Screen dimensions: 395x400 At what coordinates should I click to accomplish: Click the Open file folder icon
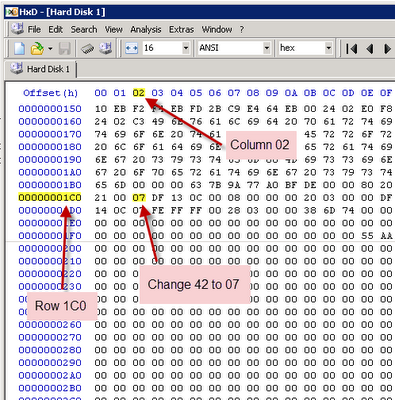point(37,49)
